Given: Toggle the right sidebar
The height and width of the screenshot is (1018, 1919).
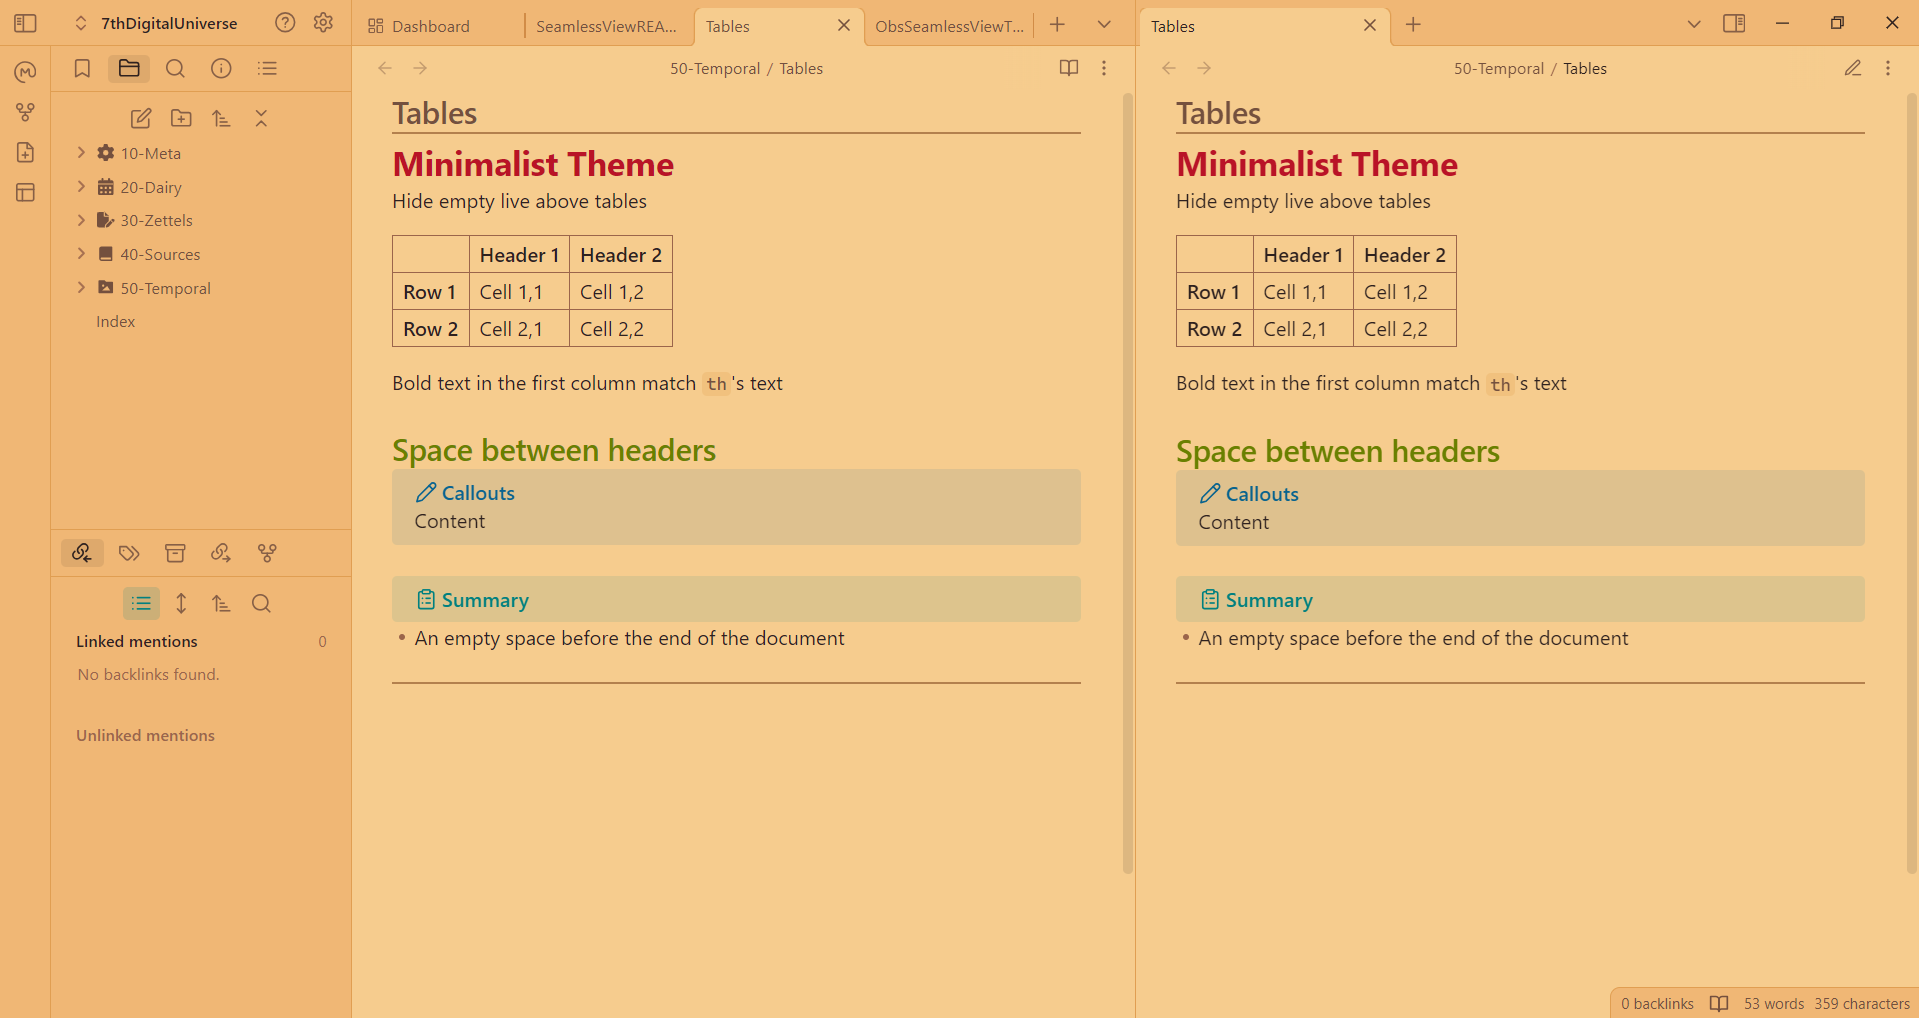Looking at the screenshot, I should click(x=1734, y=24).
